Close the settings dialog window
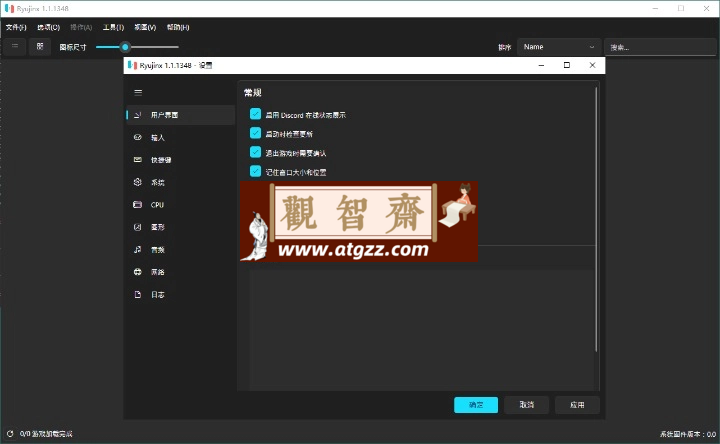Viewport: 720px width, 444px height. [592, 65]
